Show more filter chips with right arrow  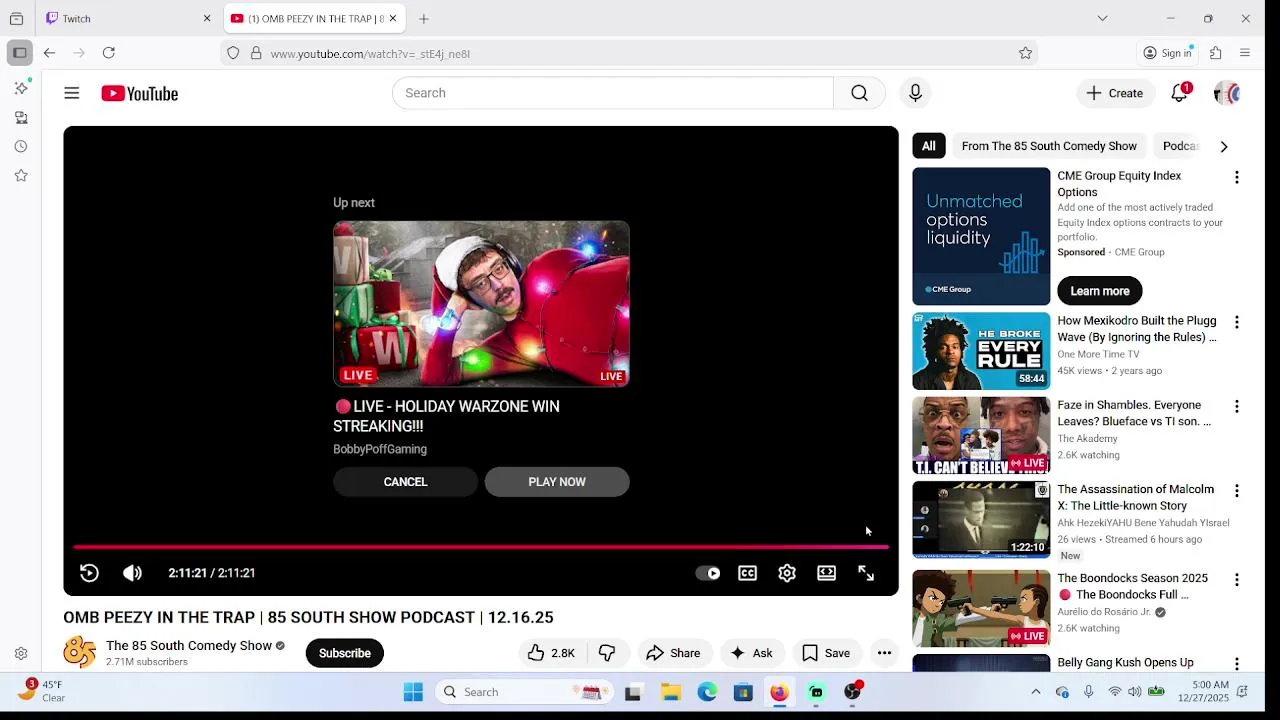[1224, 146]
